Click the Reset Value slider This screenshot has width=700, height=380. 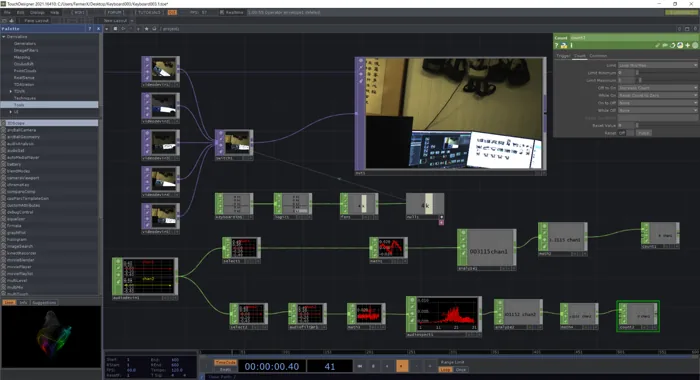667,125
